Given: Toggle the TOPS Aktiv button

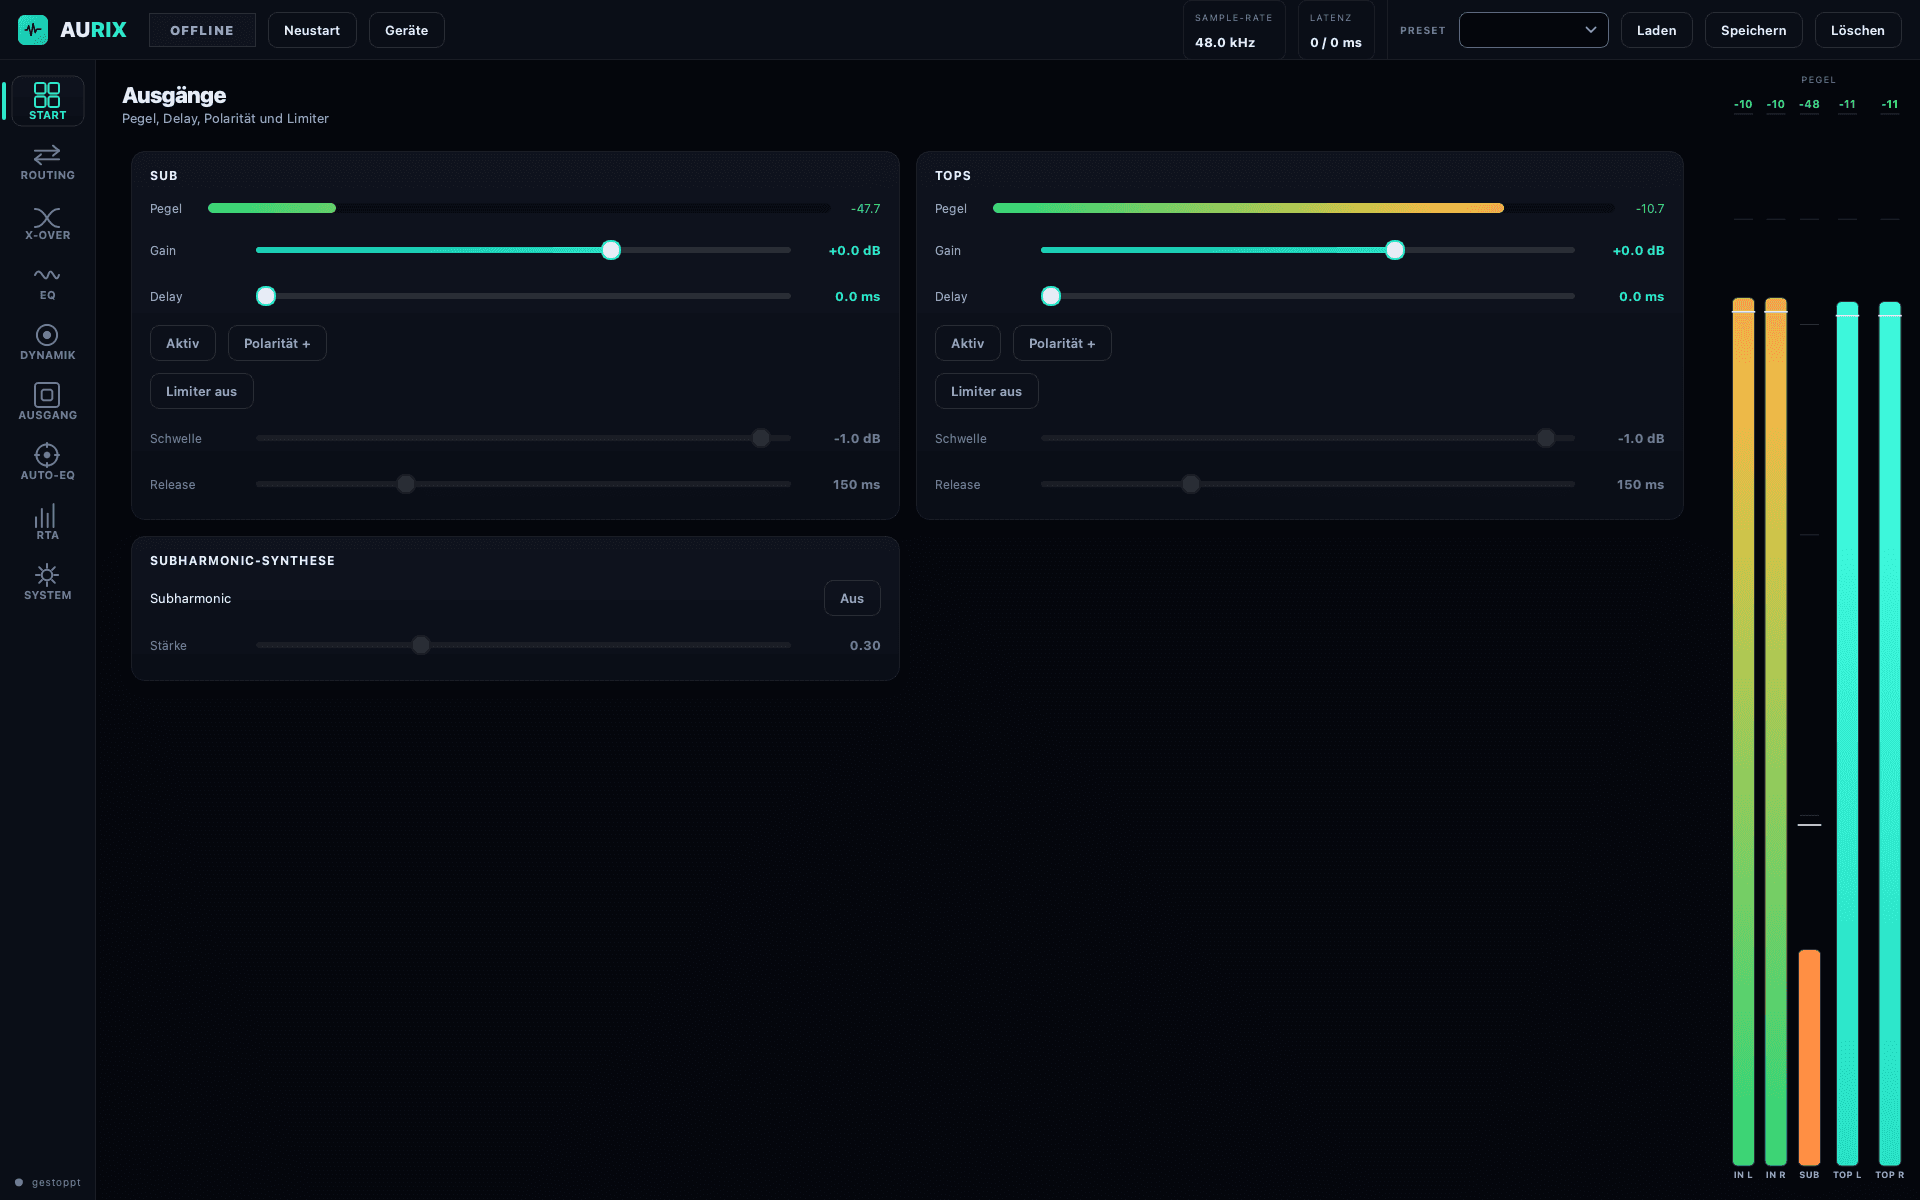Looking at the screenshot, I should 968,343.
